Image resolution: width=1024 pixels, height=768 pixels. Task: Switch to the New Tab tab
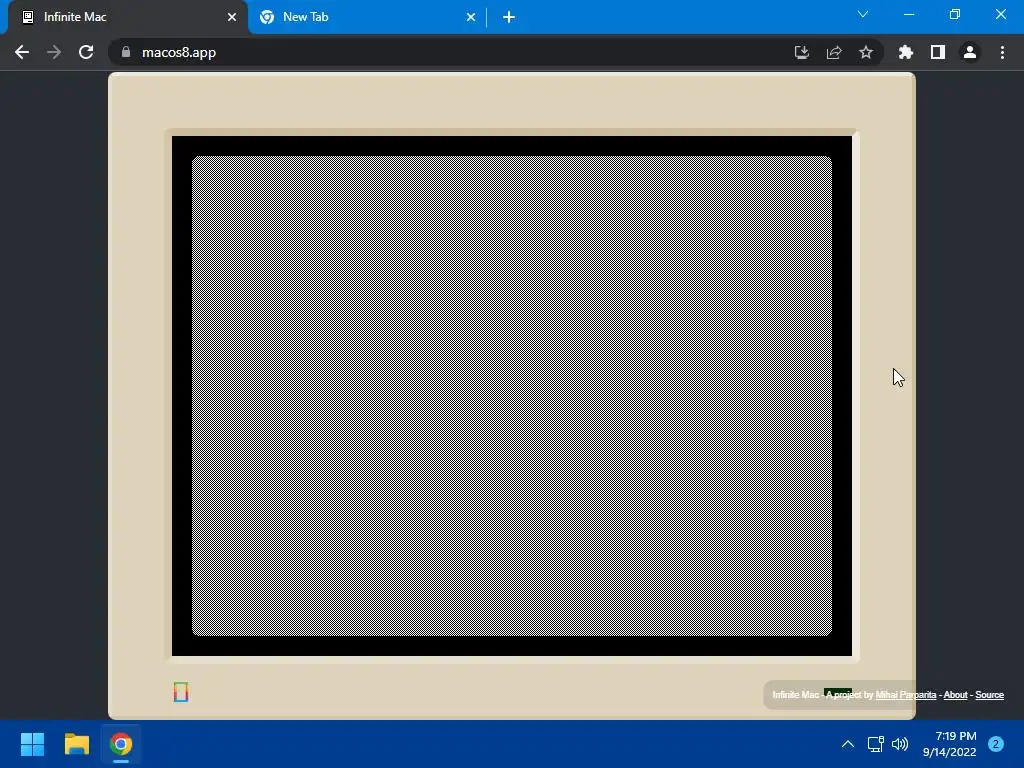point(366,17)
